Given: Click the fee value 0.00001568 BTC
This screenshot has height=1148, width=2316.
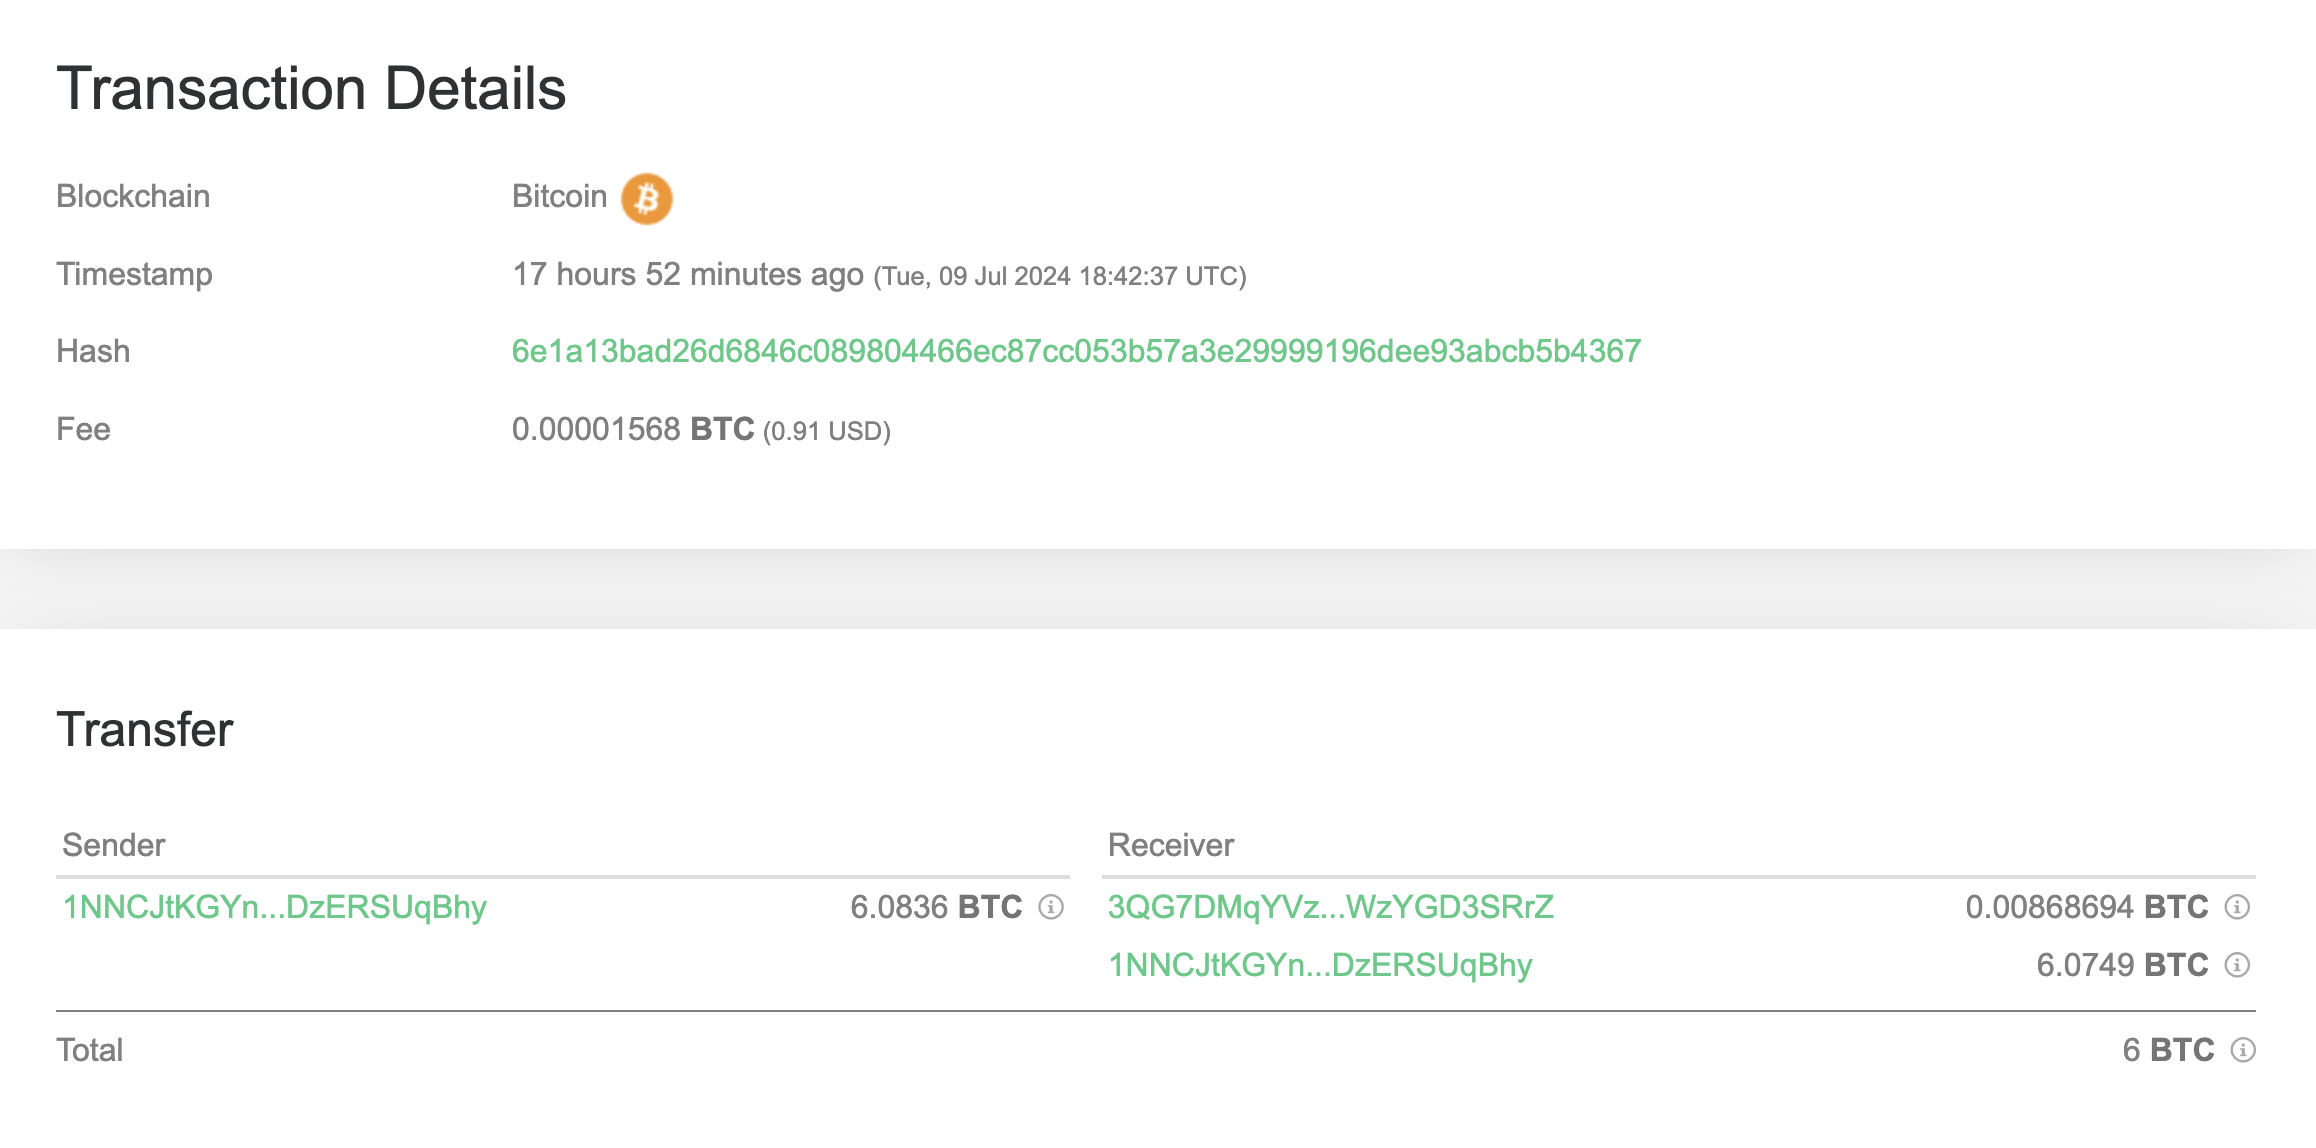Looking at the screenshot, I should [633, 429].
